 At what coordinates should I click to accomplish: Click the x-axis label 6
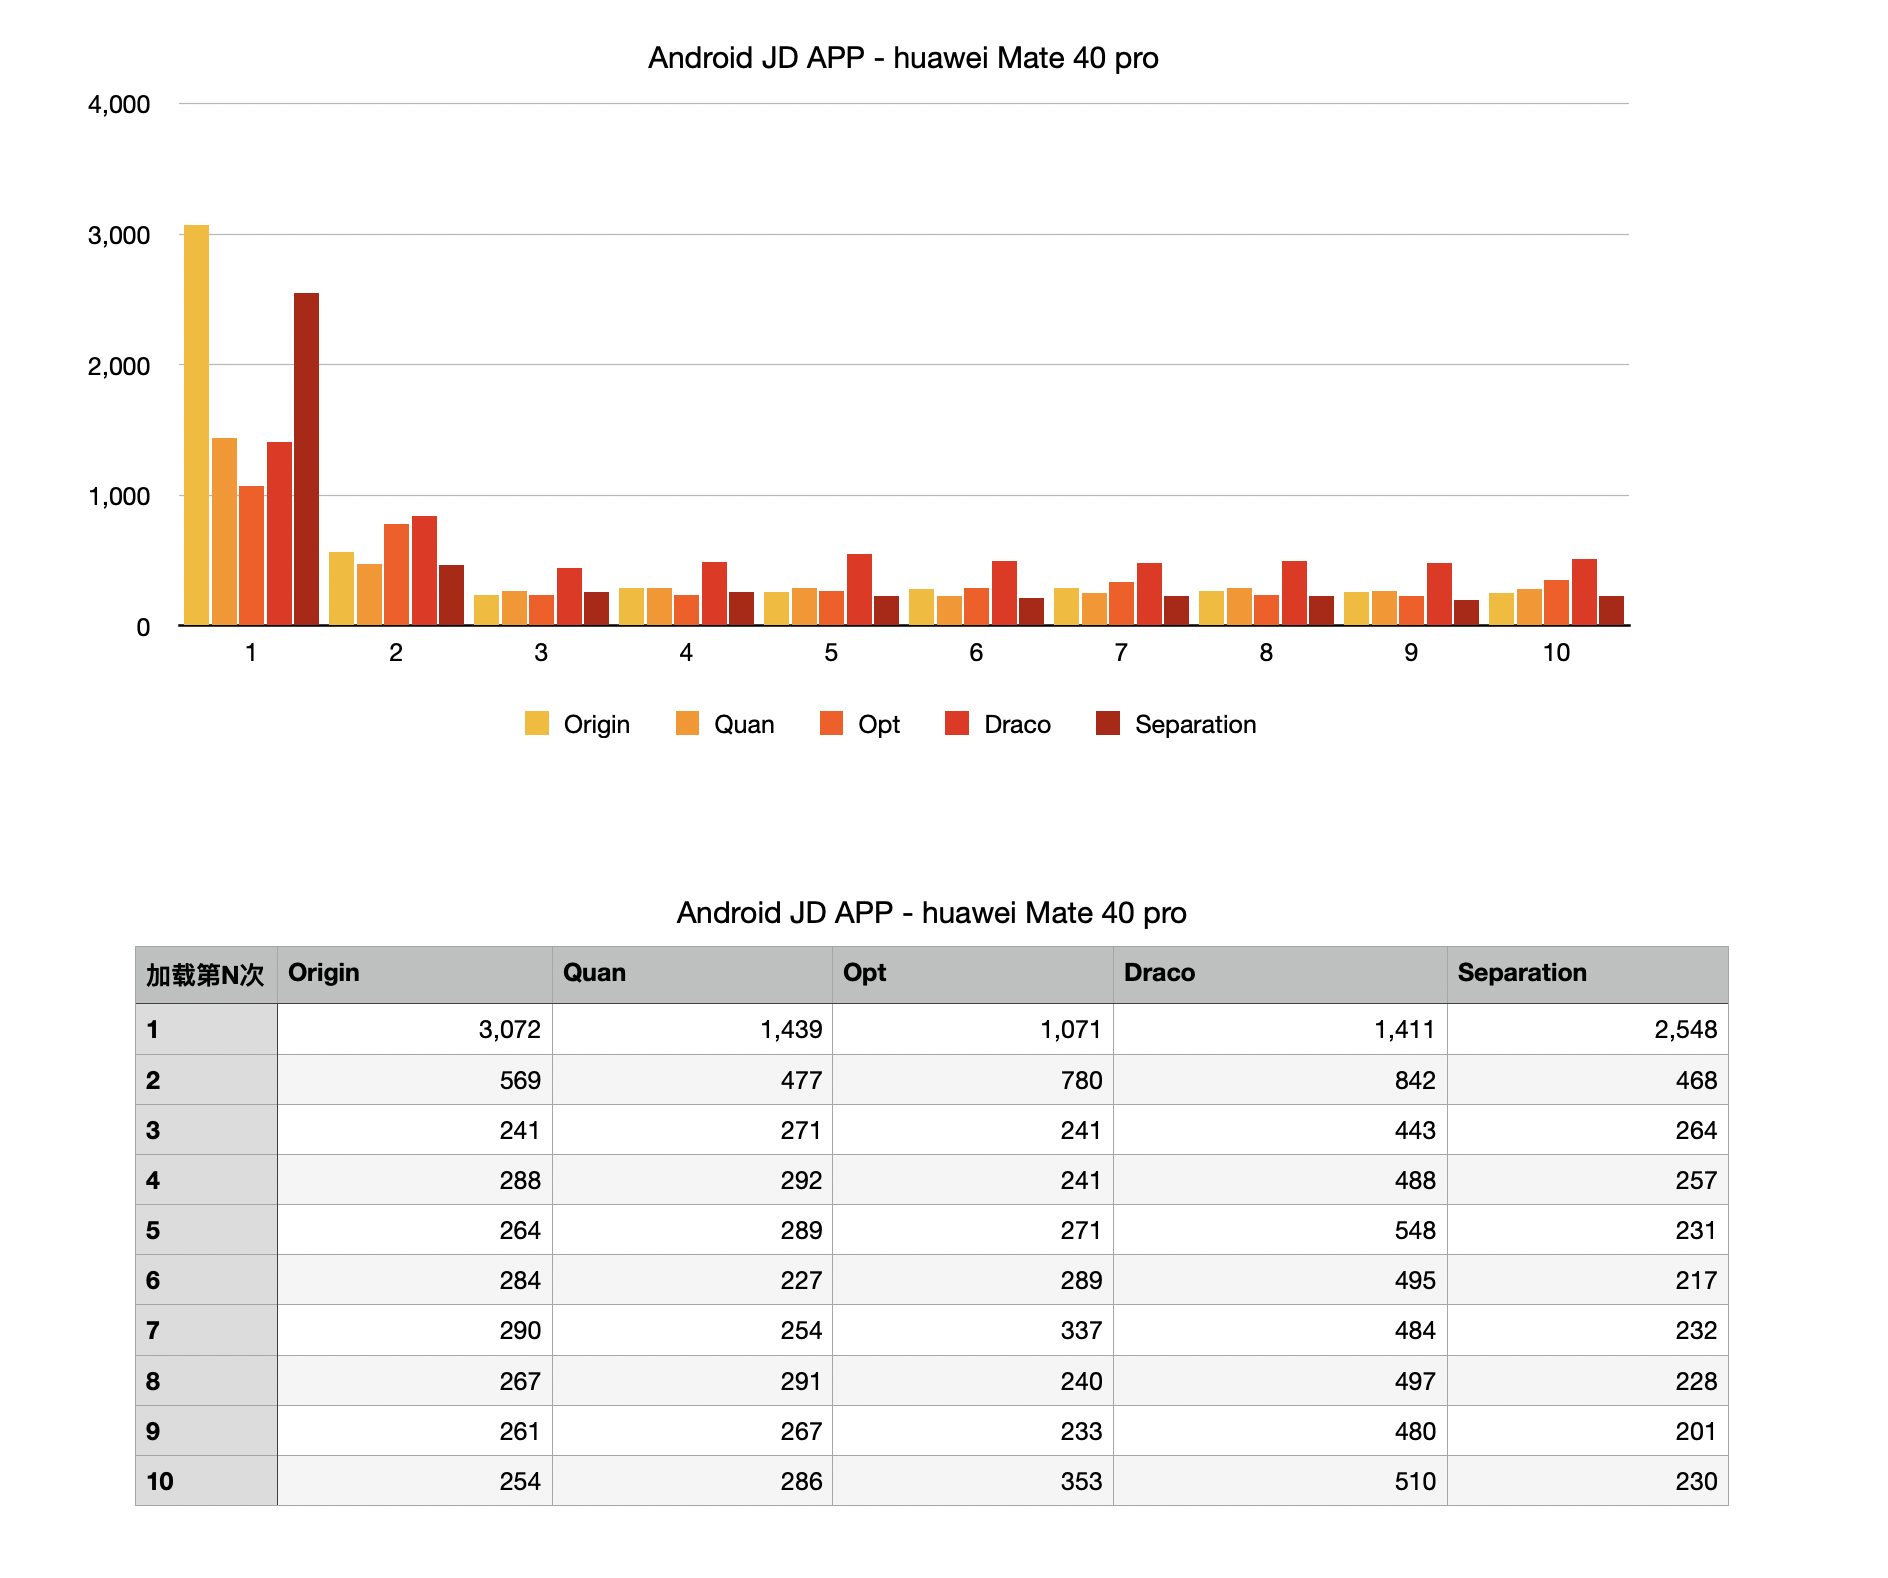pos(976,652)
